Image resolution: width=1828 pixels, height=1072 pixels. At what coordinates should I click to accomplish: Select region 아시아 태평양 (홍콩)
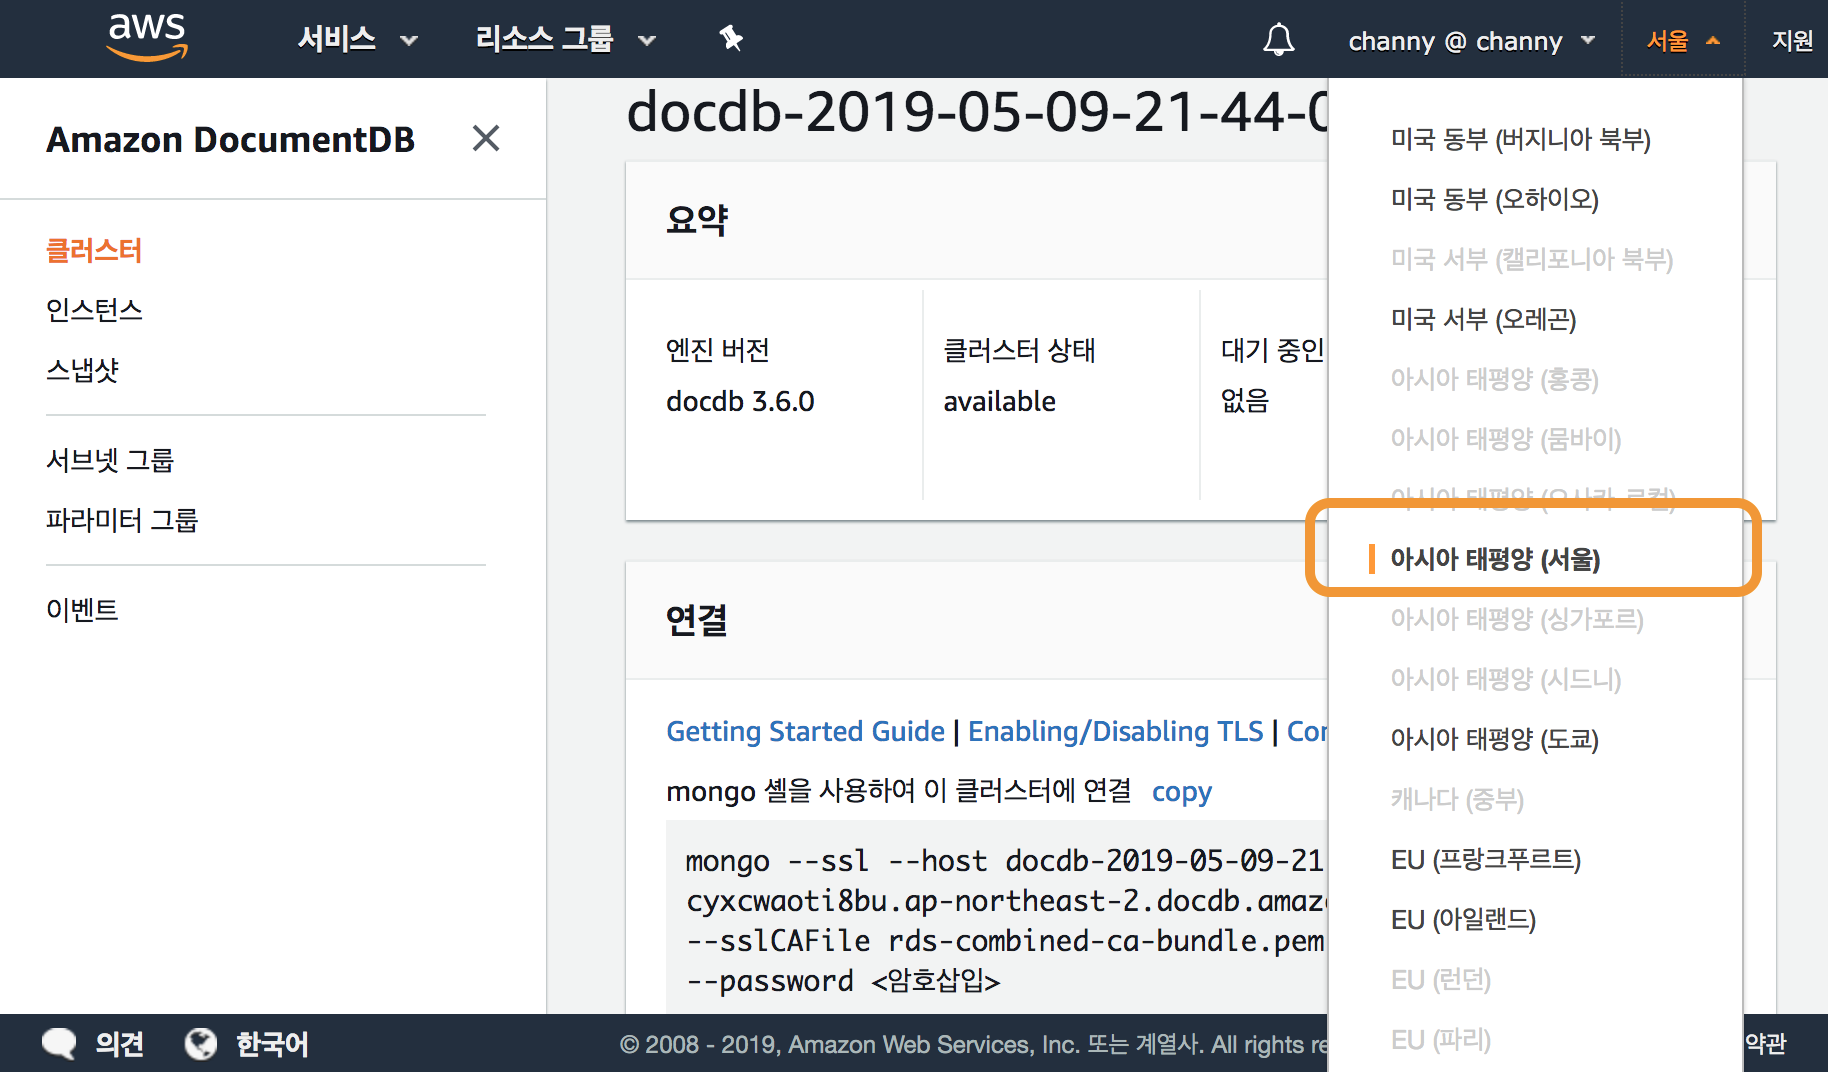point(1495,379)
